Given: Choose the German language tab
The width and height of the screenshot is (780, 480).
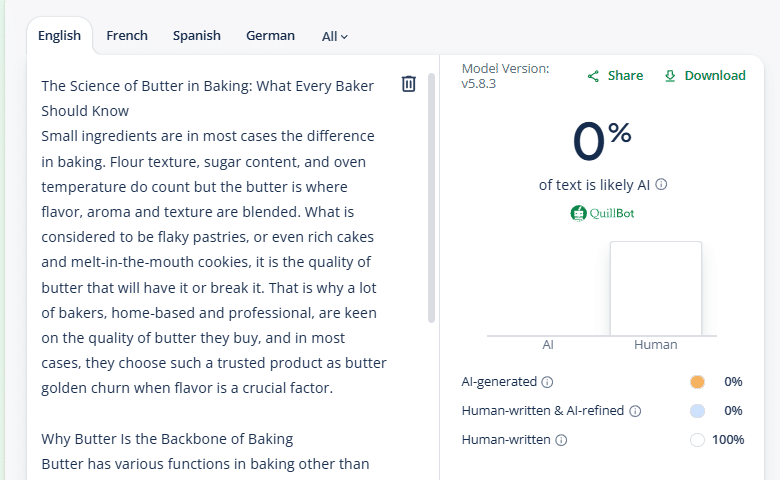Looking at the screenshot, I should pyautogui.click(x=270, y=36).
